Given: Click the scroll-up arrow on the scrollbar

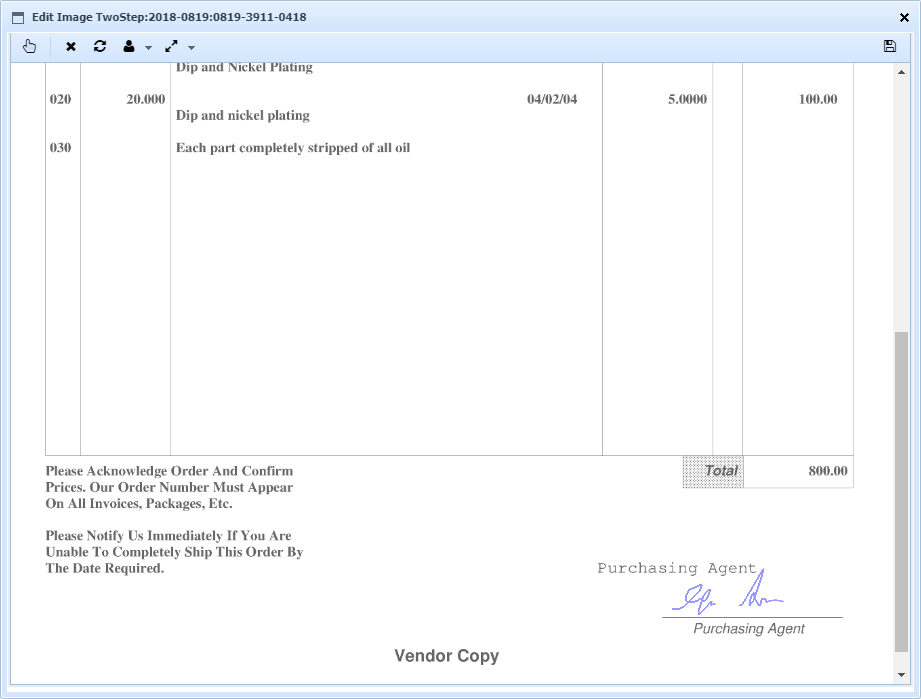Looking at the screenshot, I should tap(903, 71).
